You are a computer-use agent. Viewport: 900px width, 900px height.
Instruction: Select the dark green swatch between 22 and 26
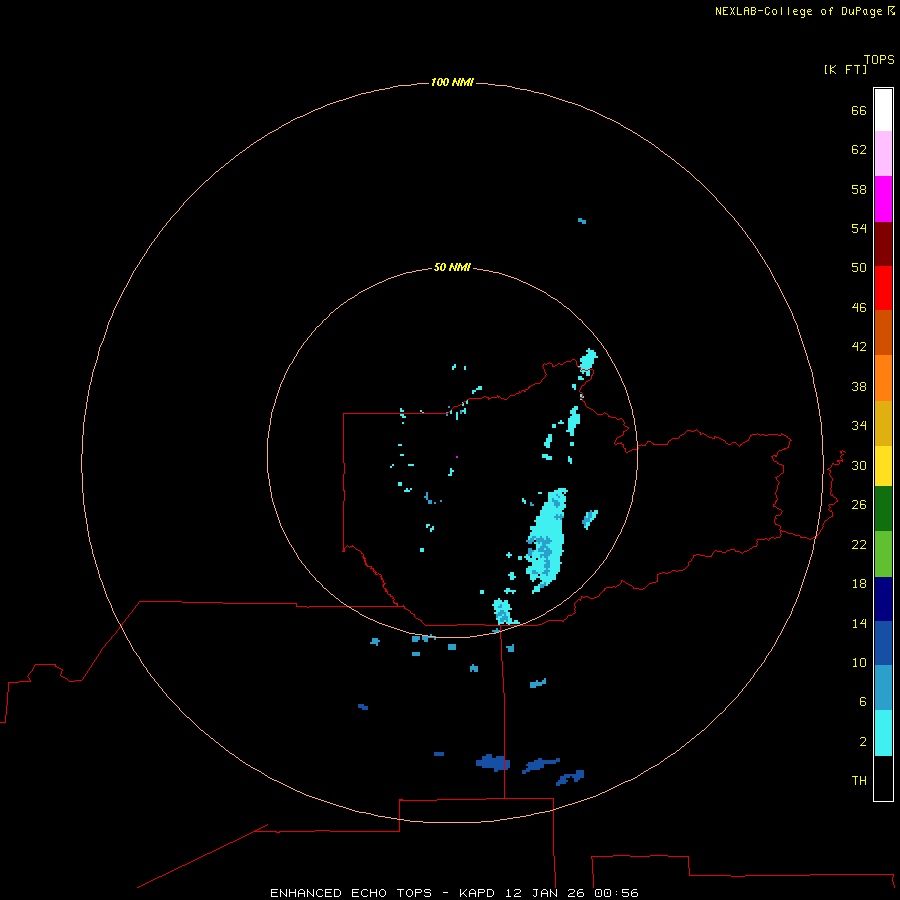point(883,509)
